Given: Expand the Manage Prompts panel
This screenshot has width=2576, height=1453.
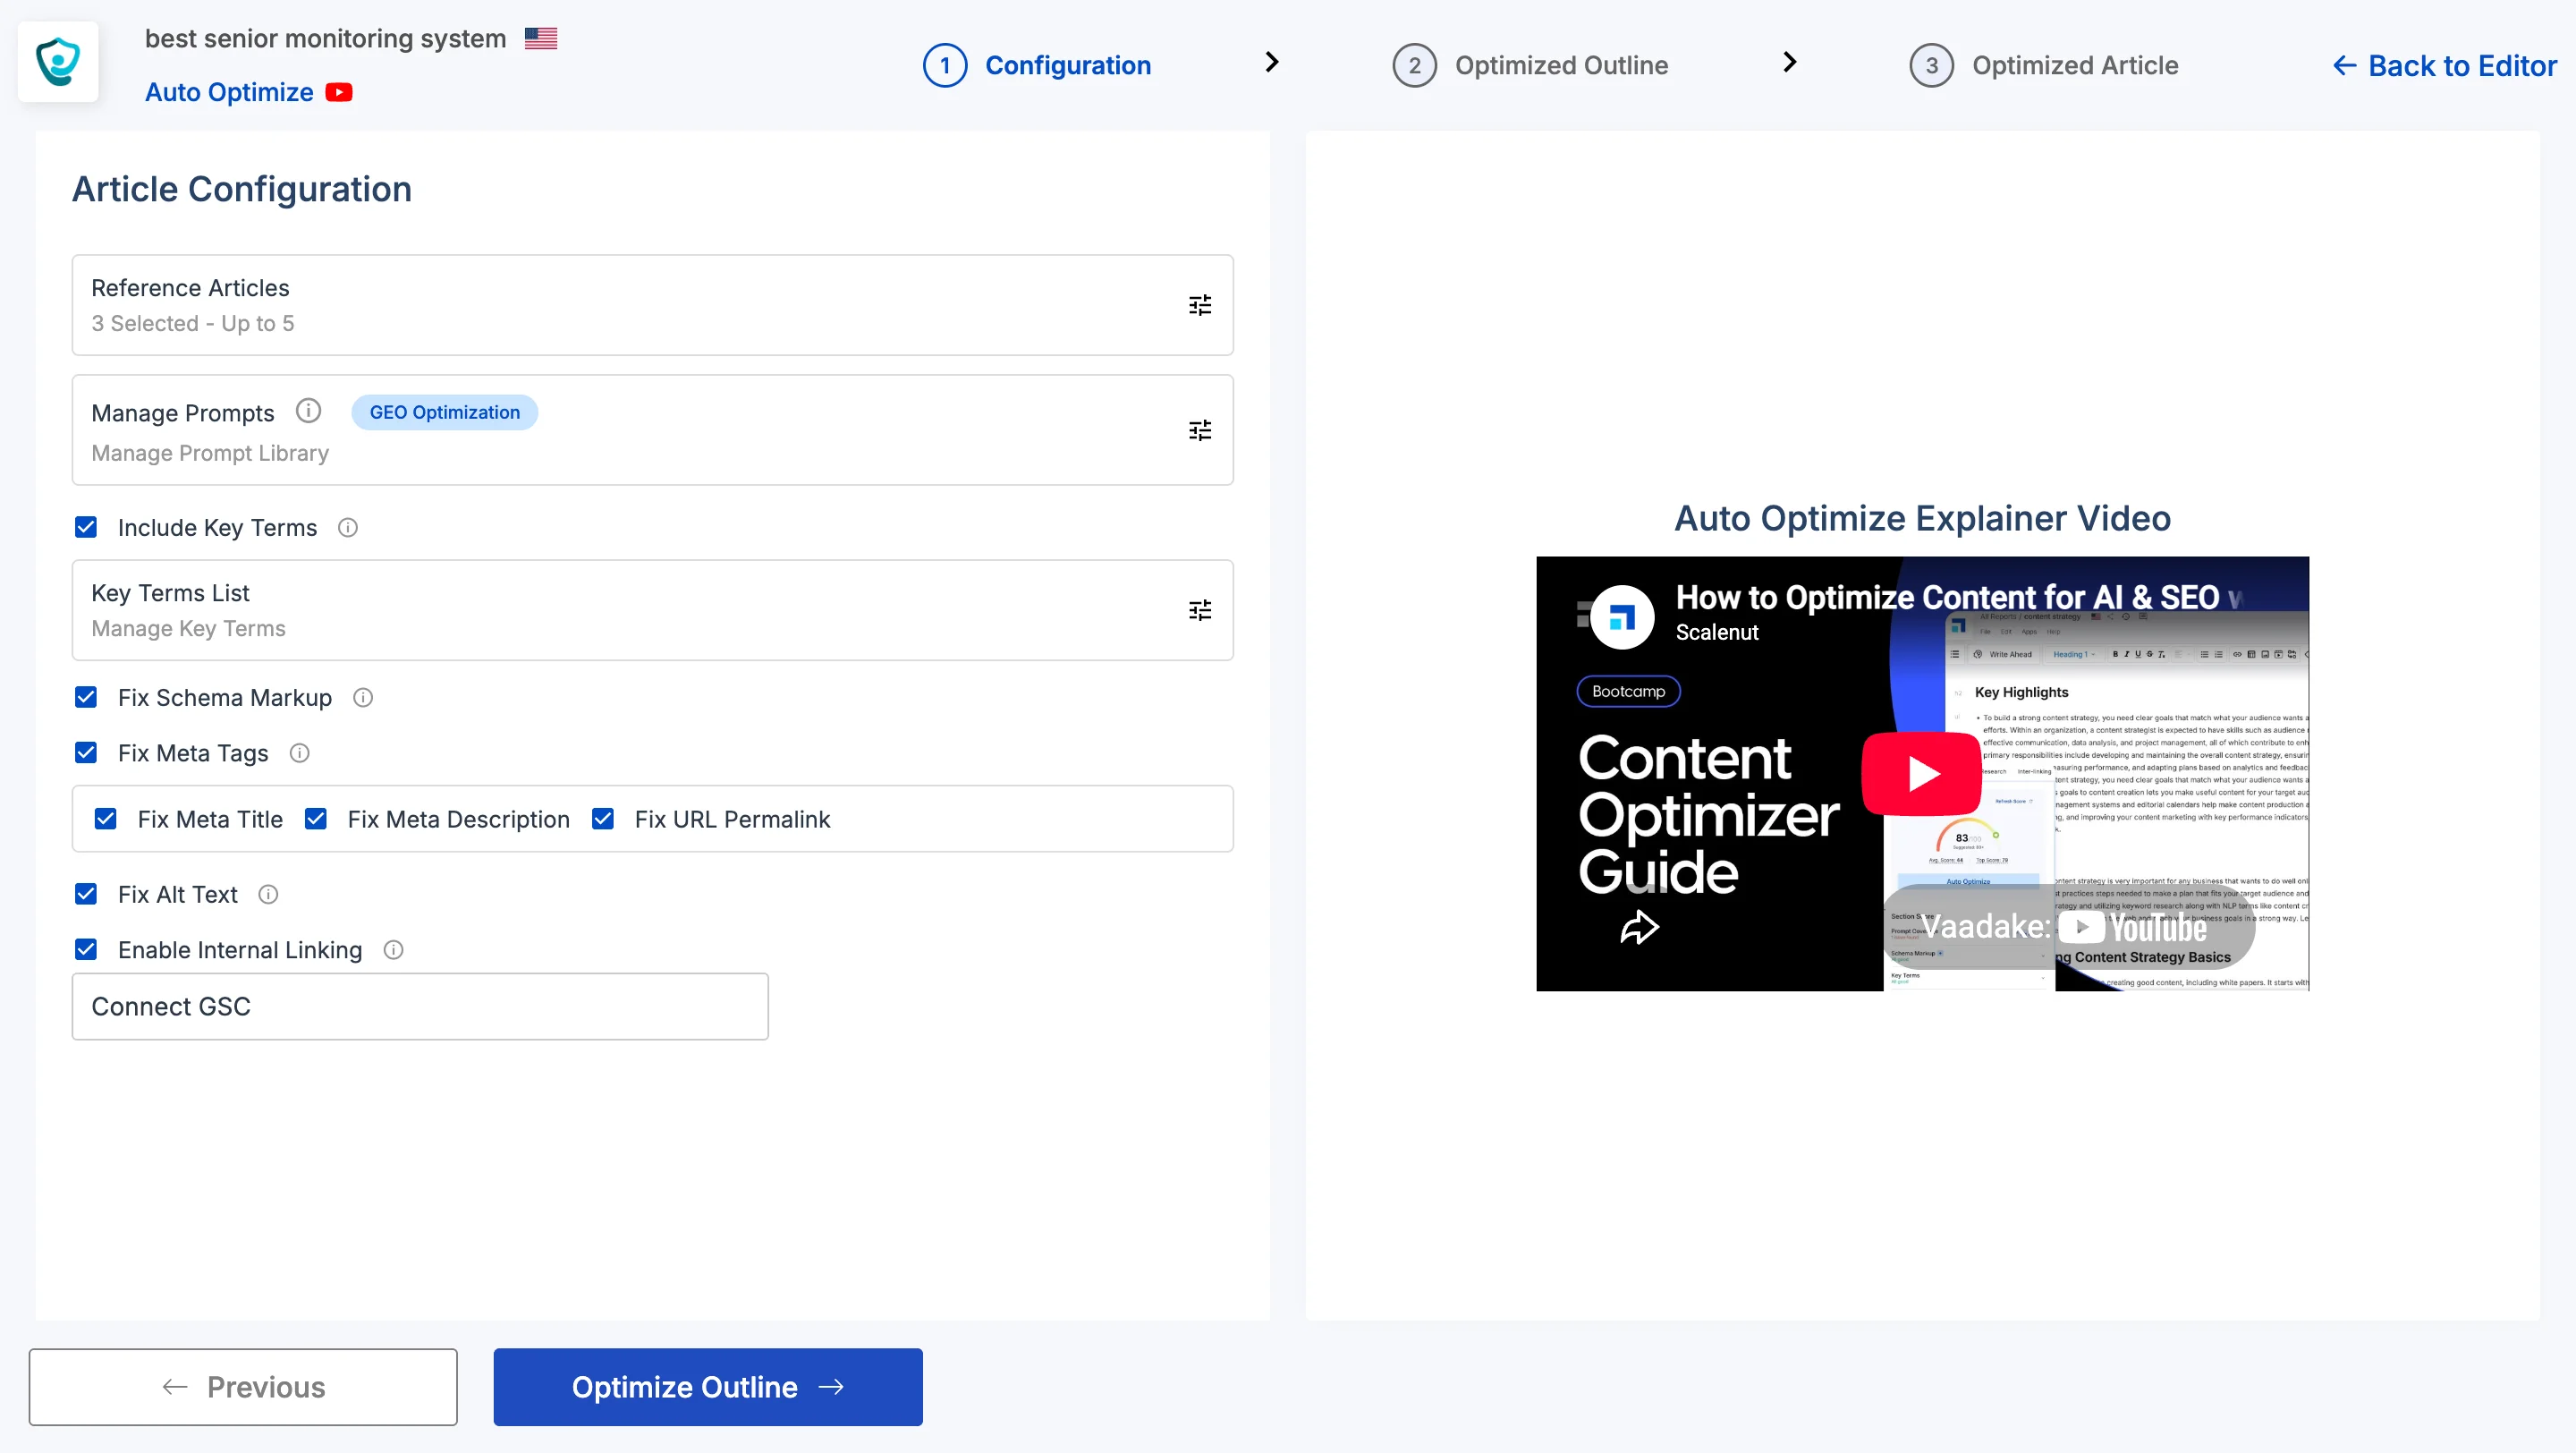Looking at the screenshot, I should [652, 430].
